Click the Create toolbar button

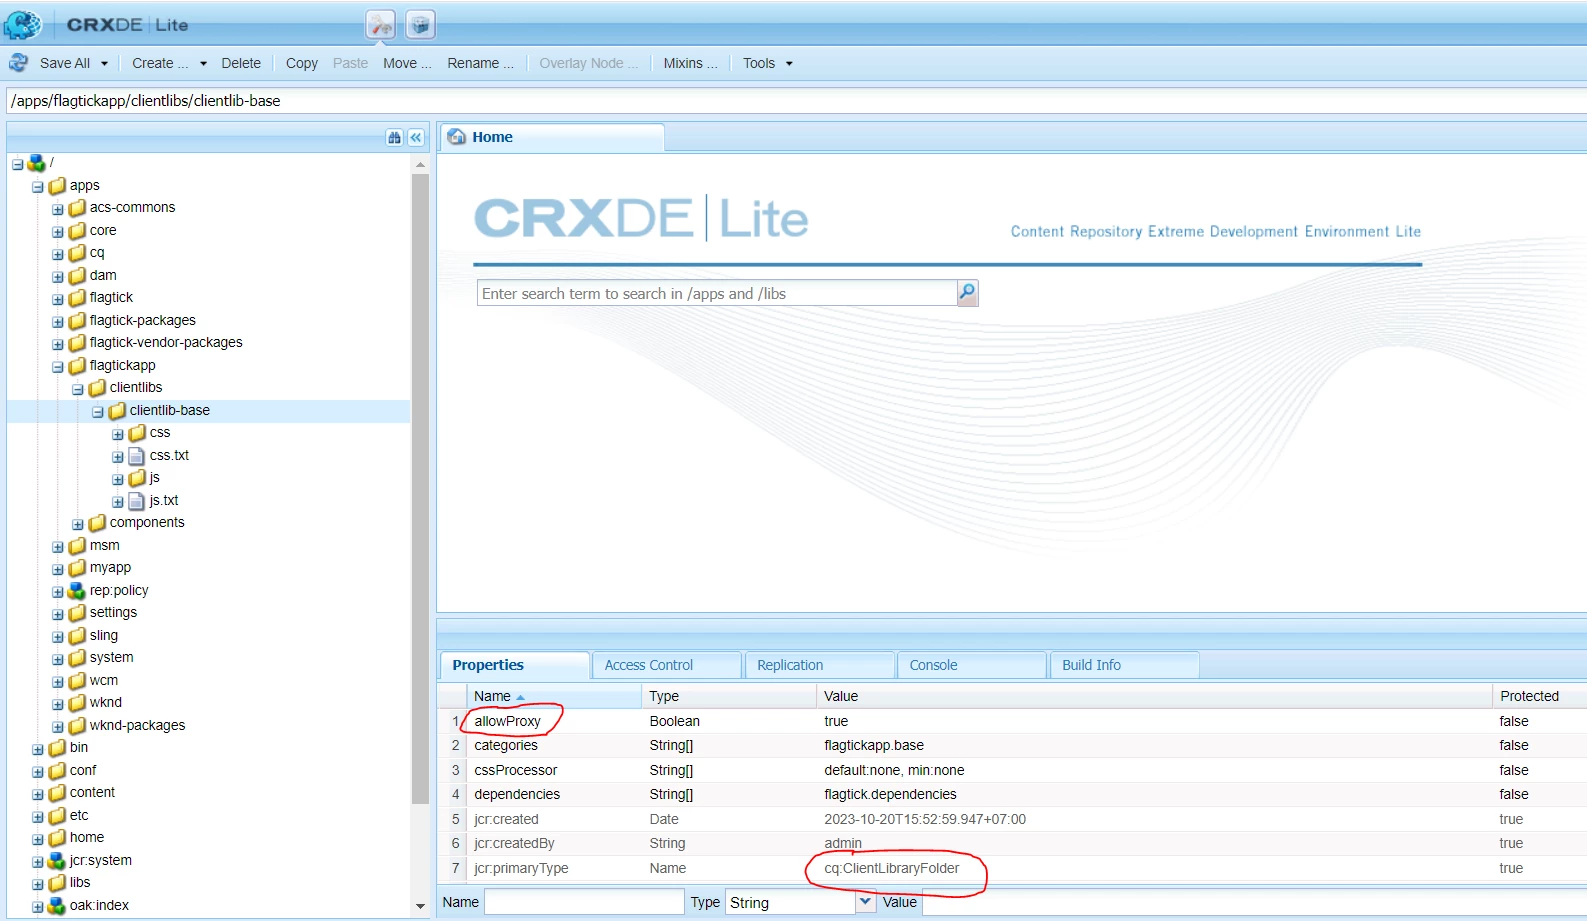pyautogui.click(x=160, y=63)
